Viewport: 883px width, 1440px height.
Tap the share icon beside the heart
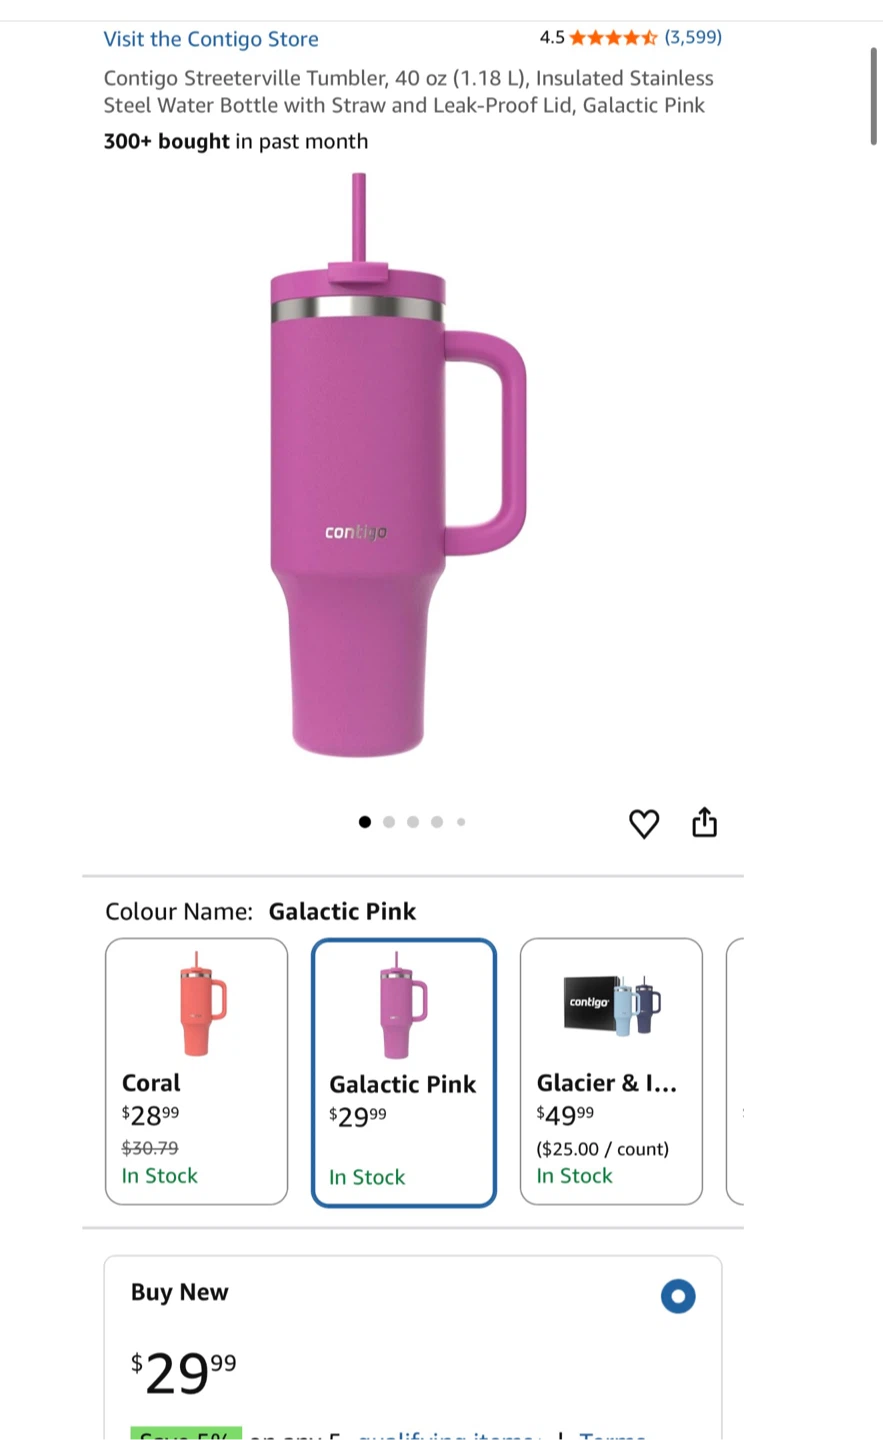[x=705, y=822]
